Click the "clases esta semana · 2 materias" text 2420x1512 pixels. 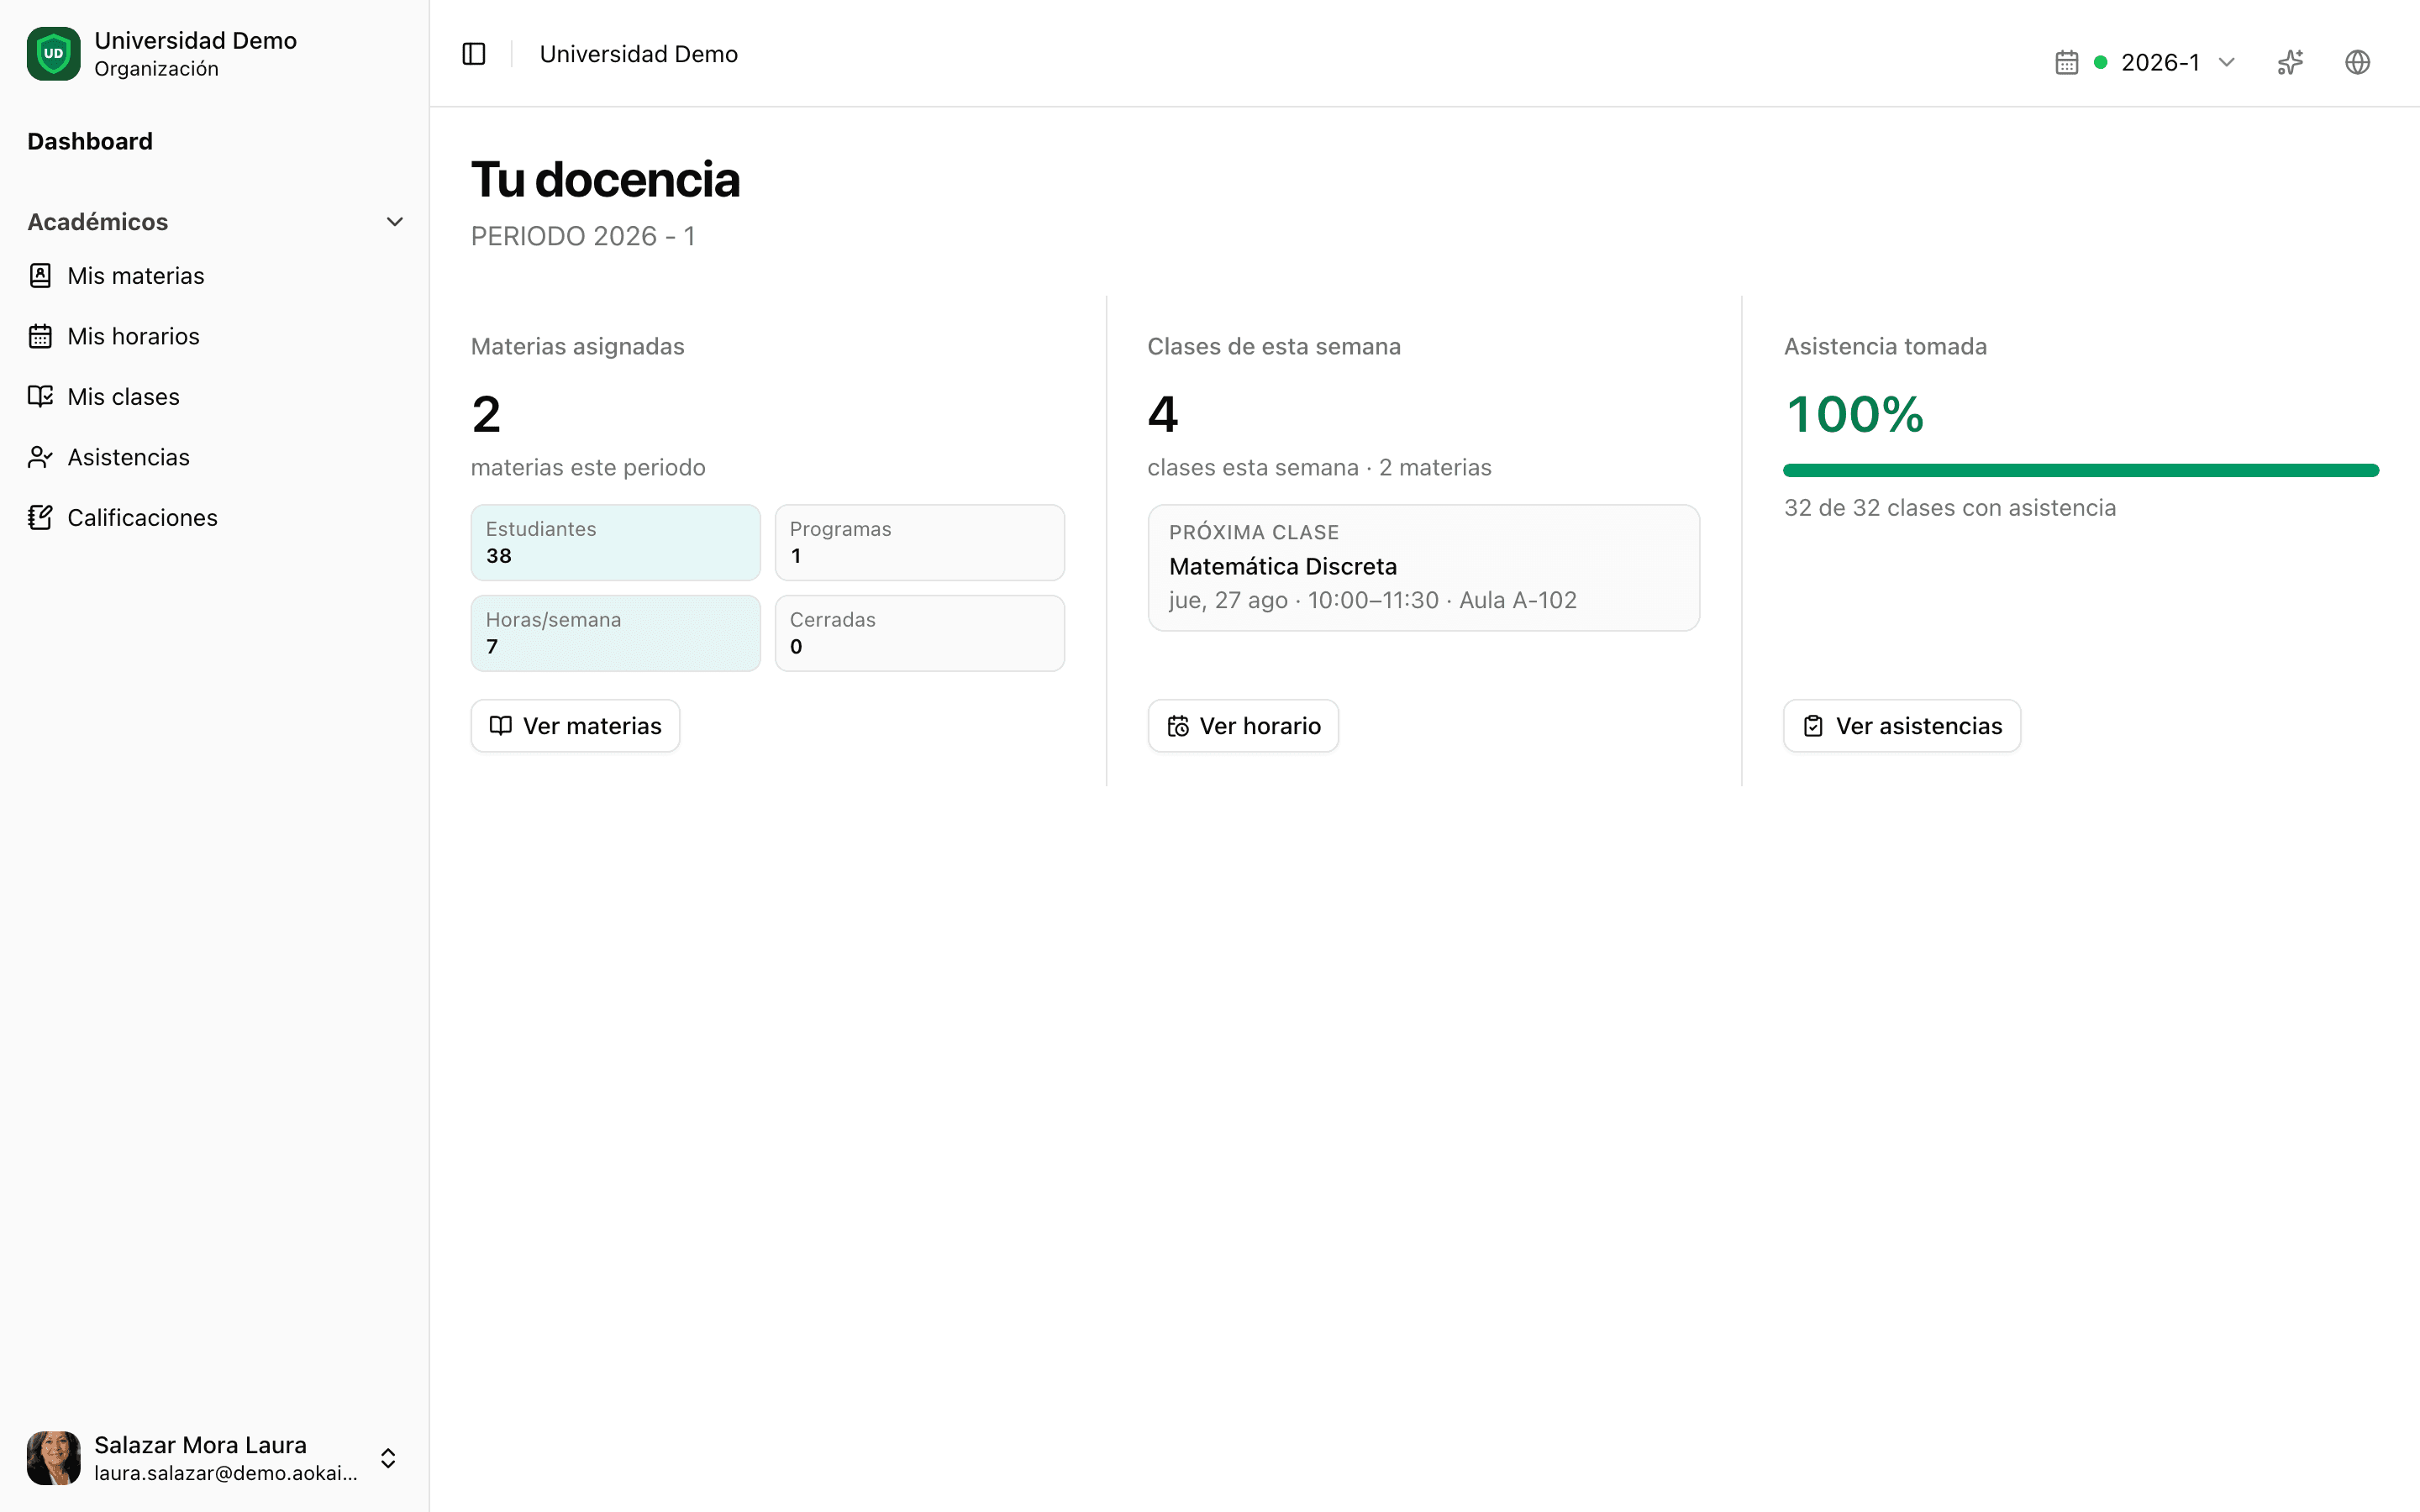(x=1319, y=467)
